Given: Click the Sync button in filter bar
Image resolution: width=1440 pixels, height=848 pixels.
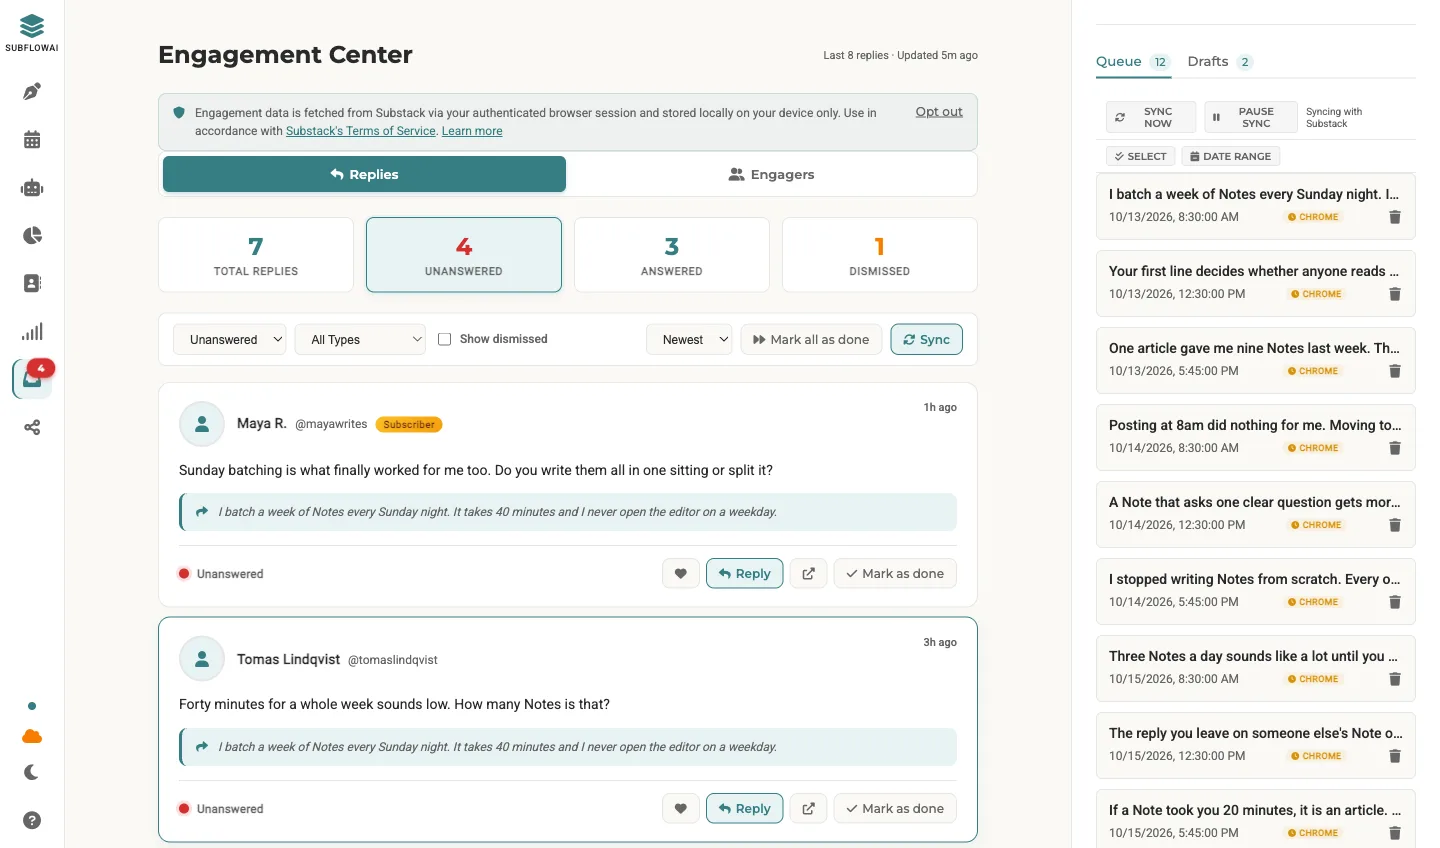Looking at the screenshot, I should 927,340.
